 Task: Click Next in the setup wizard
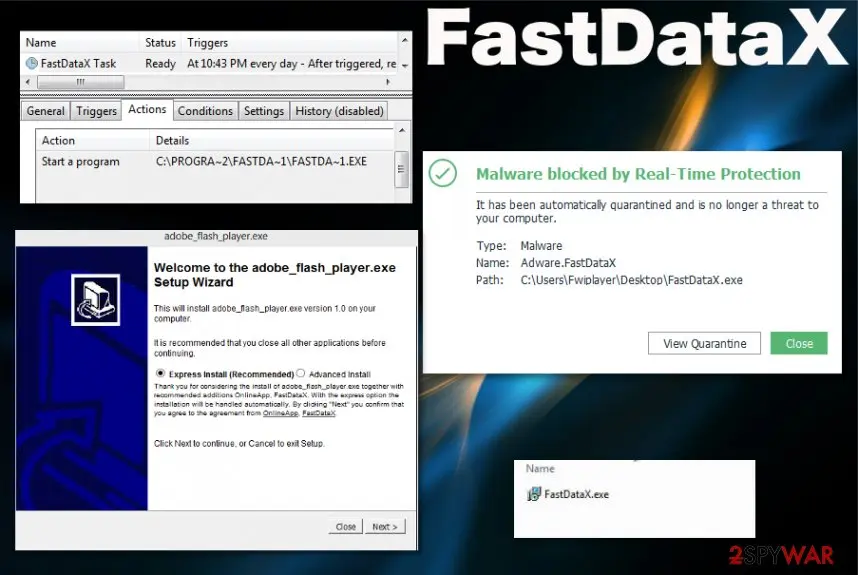pyautogui.click(x=385, y=526)
